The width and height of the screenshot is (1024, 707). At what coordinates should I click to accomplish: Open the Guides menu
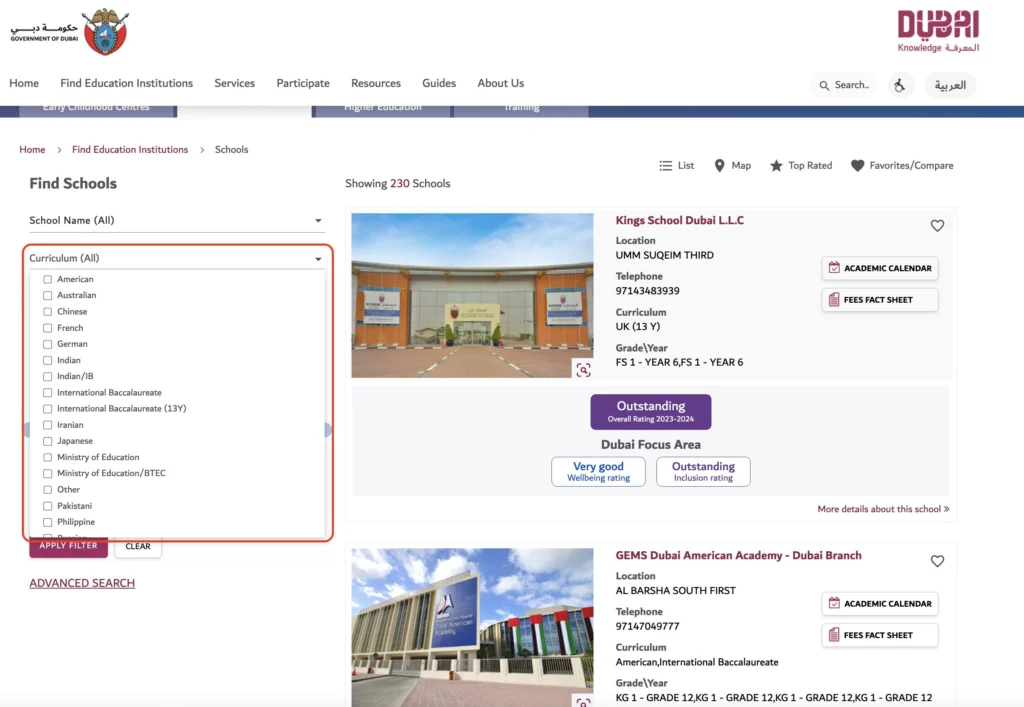coord(439,84)
